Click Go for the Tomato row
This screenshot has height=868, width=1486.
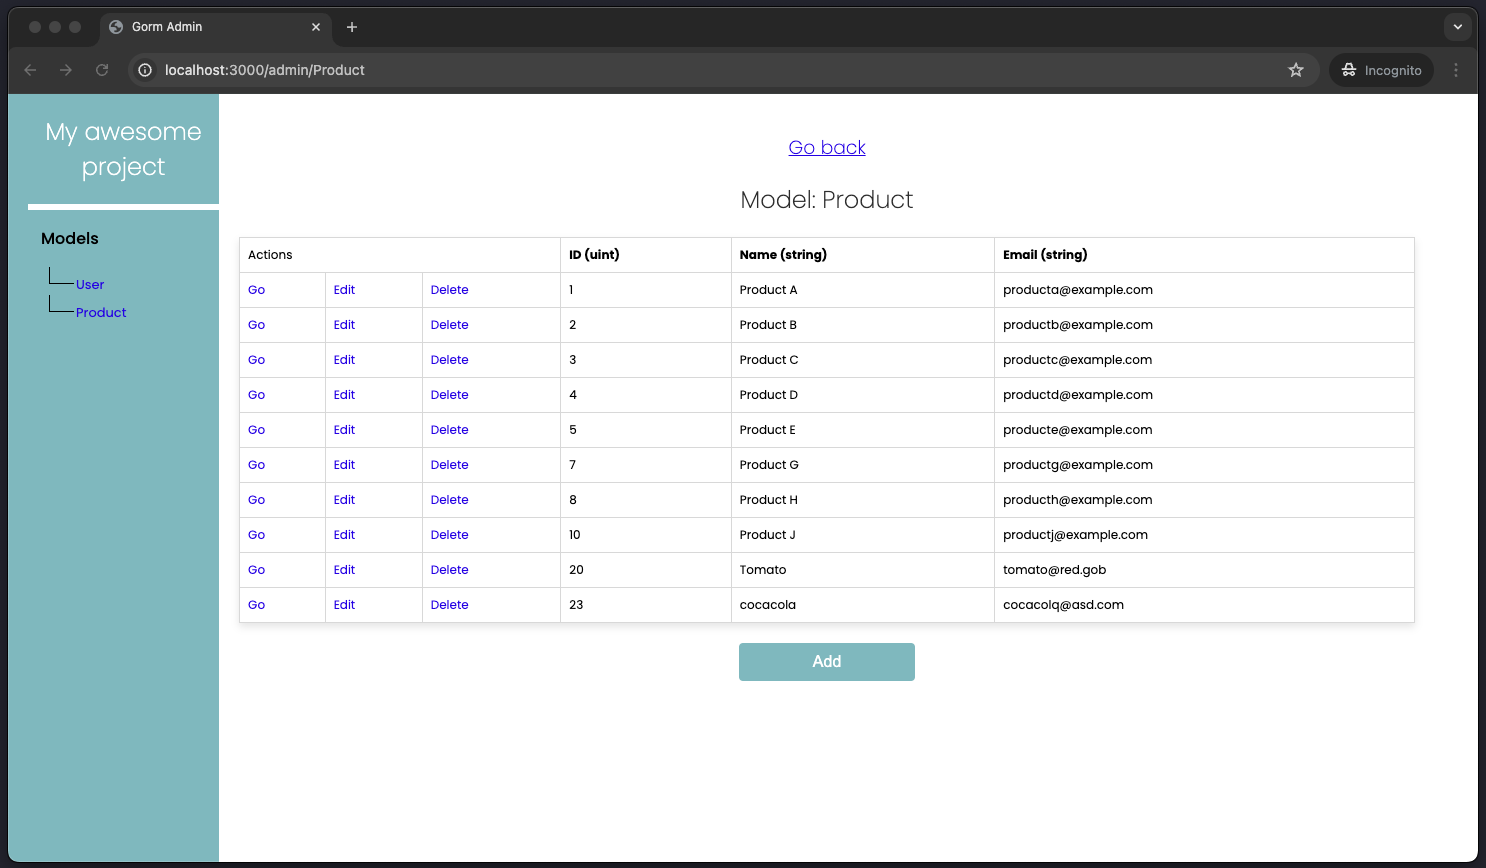coord(257,570)
